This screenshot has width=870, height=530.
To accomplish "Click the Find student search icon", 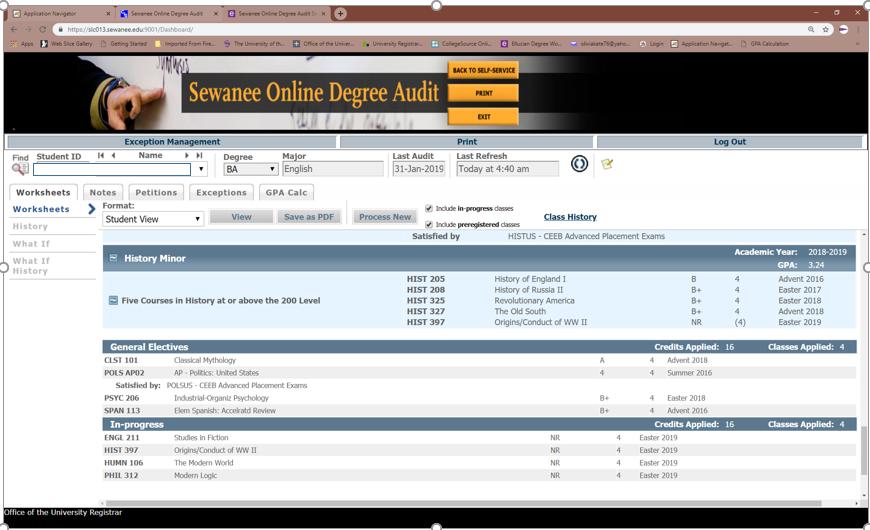I will click(x=20, y=169).
